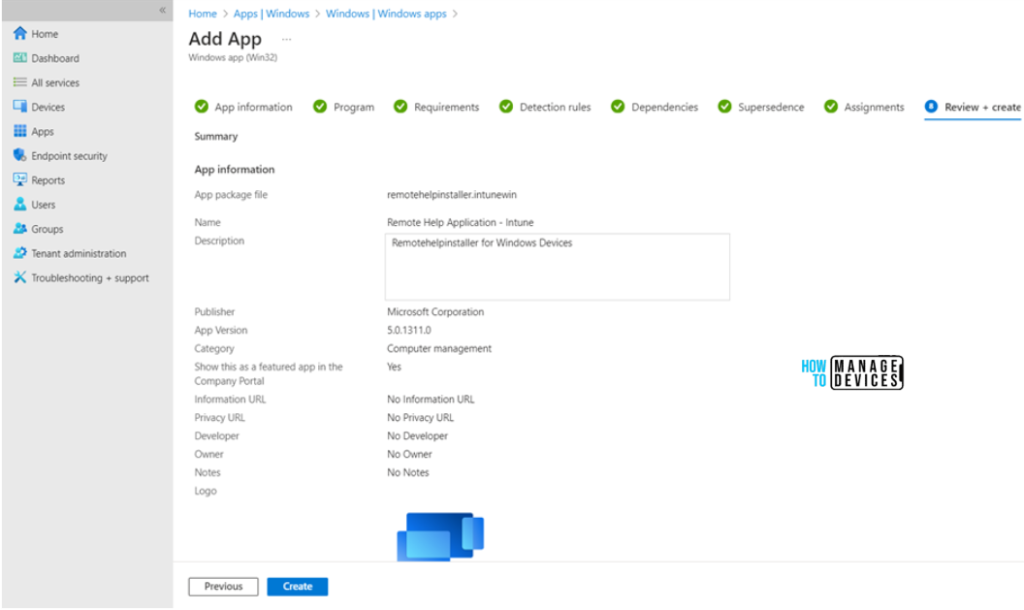Click green checkmark beside Assignments step

831,106
